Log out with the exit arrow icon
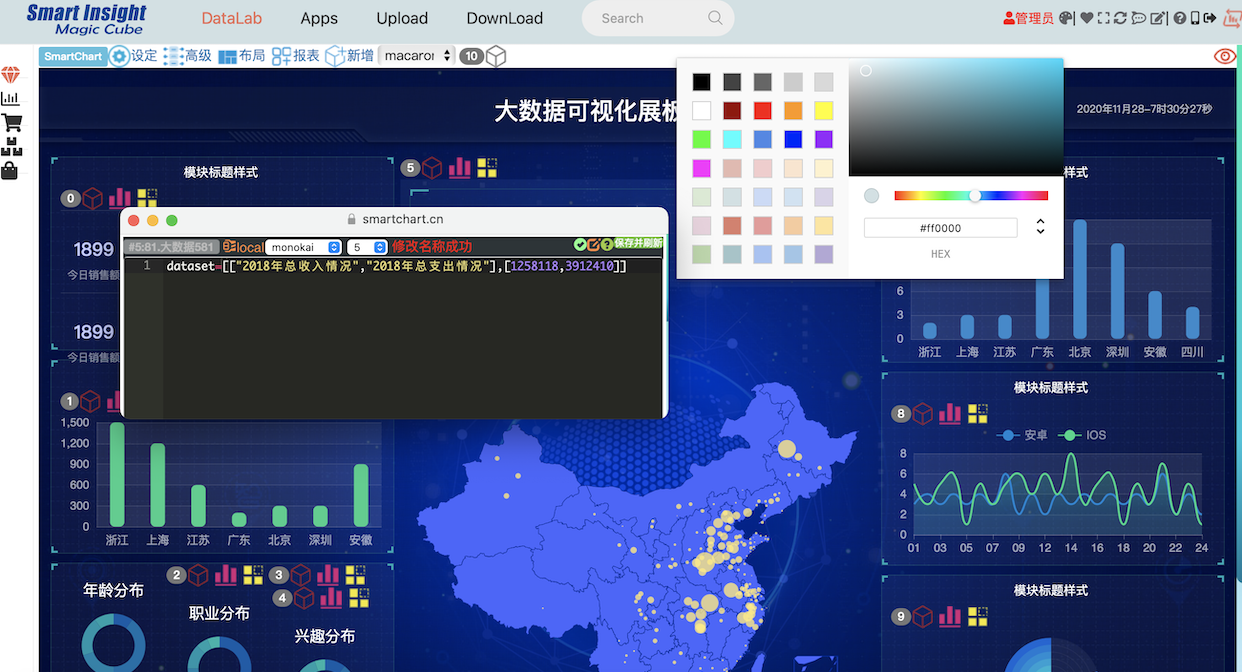 coord(1210,18)
